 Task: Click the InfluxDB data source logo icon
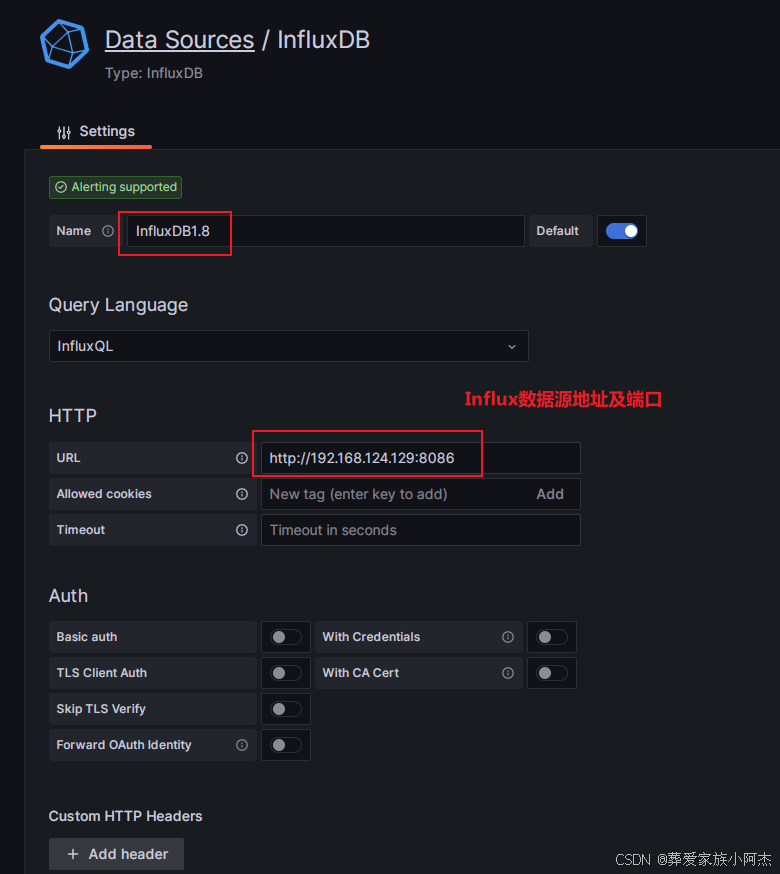(x=64, y=44)
